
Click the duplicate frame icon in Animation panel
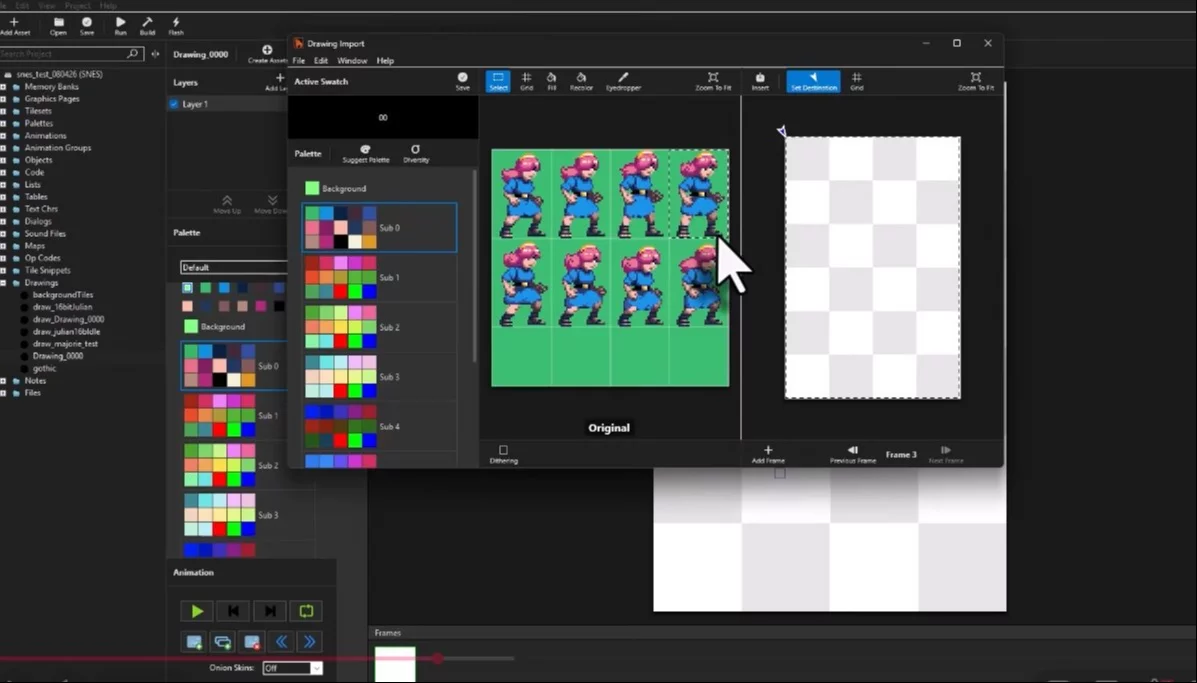[223, 642]
